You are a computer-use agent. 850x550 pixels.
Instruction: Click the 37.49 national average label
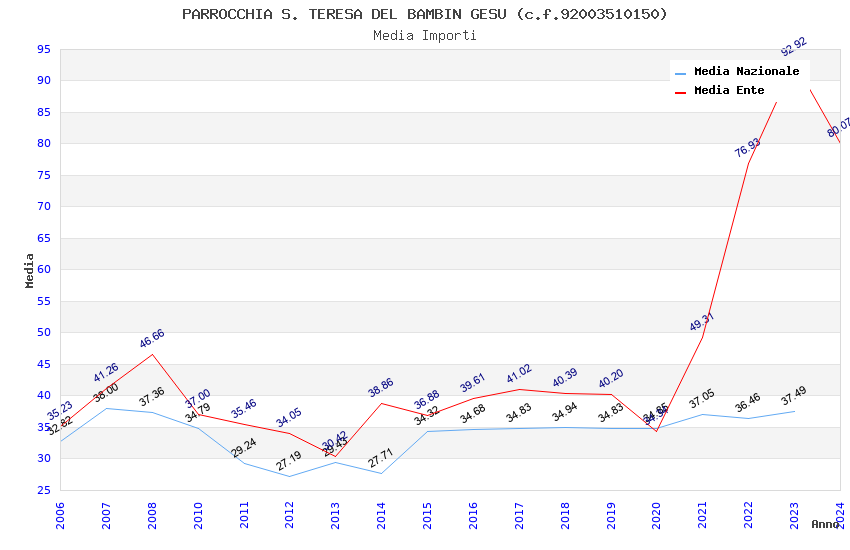[794, 396]
